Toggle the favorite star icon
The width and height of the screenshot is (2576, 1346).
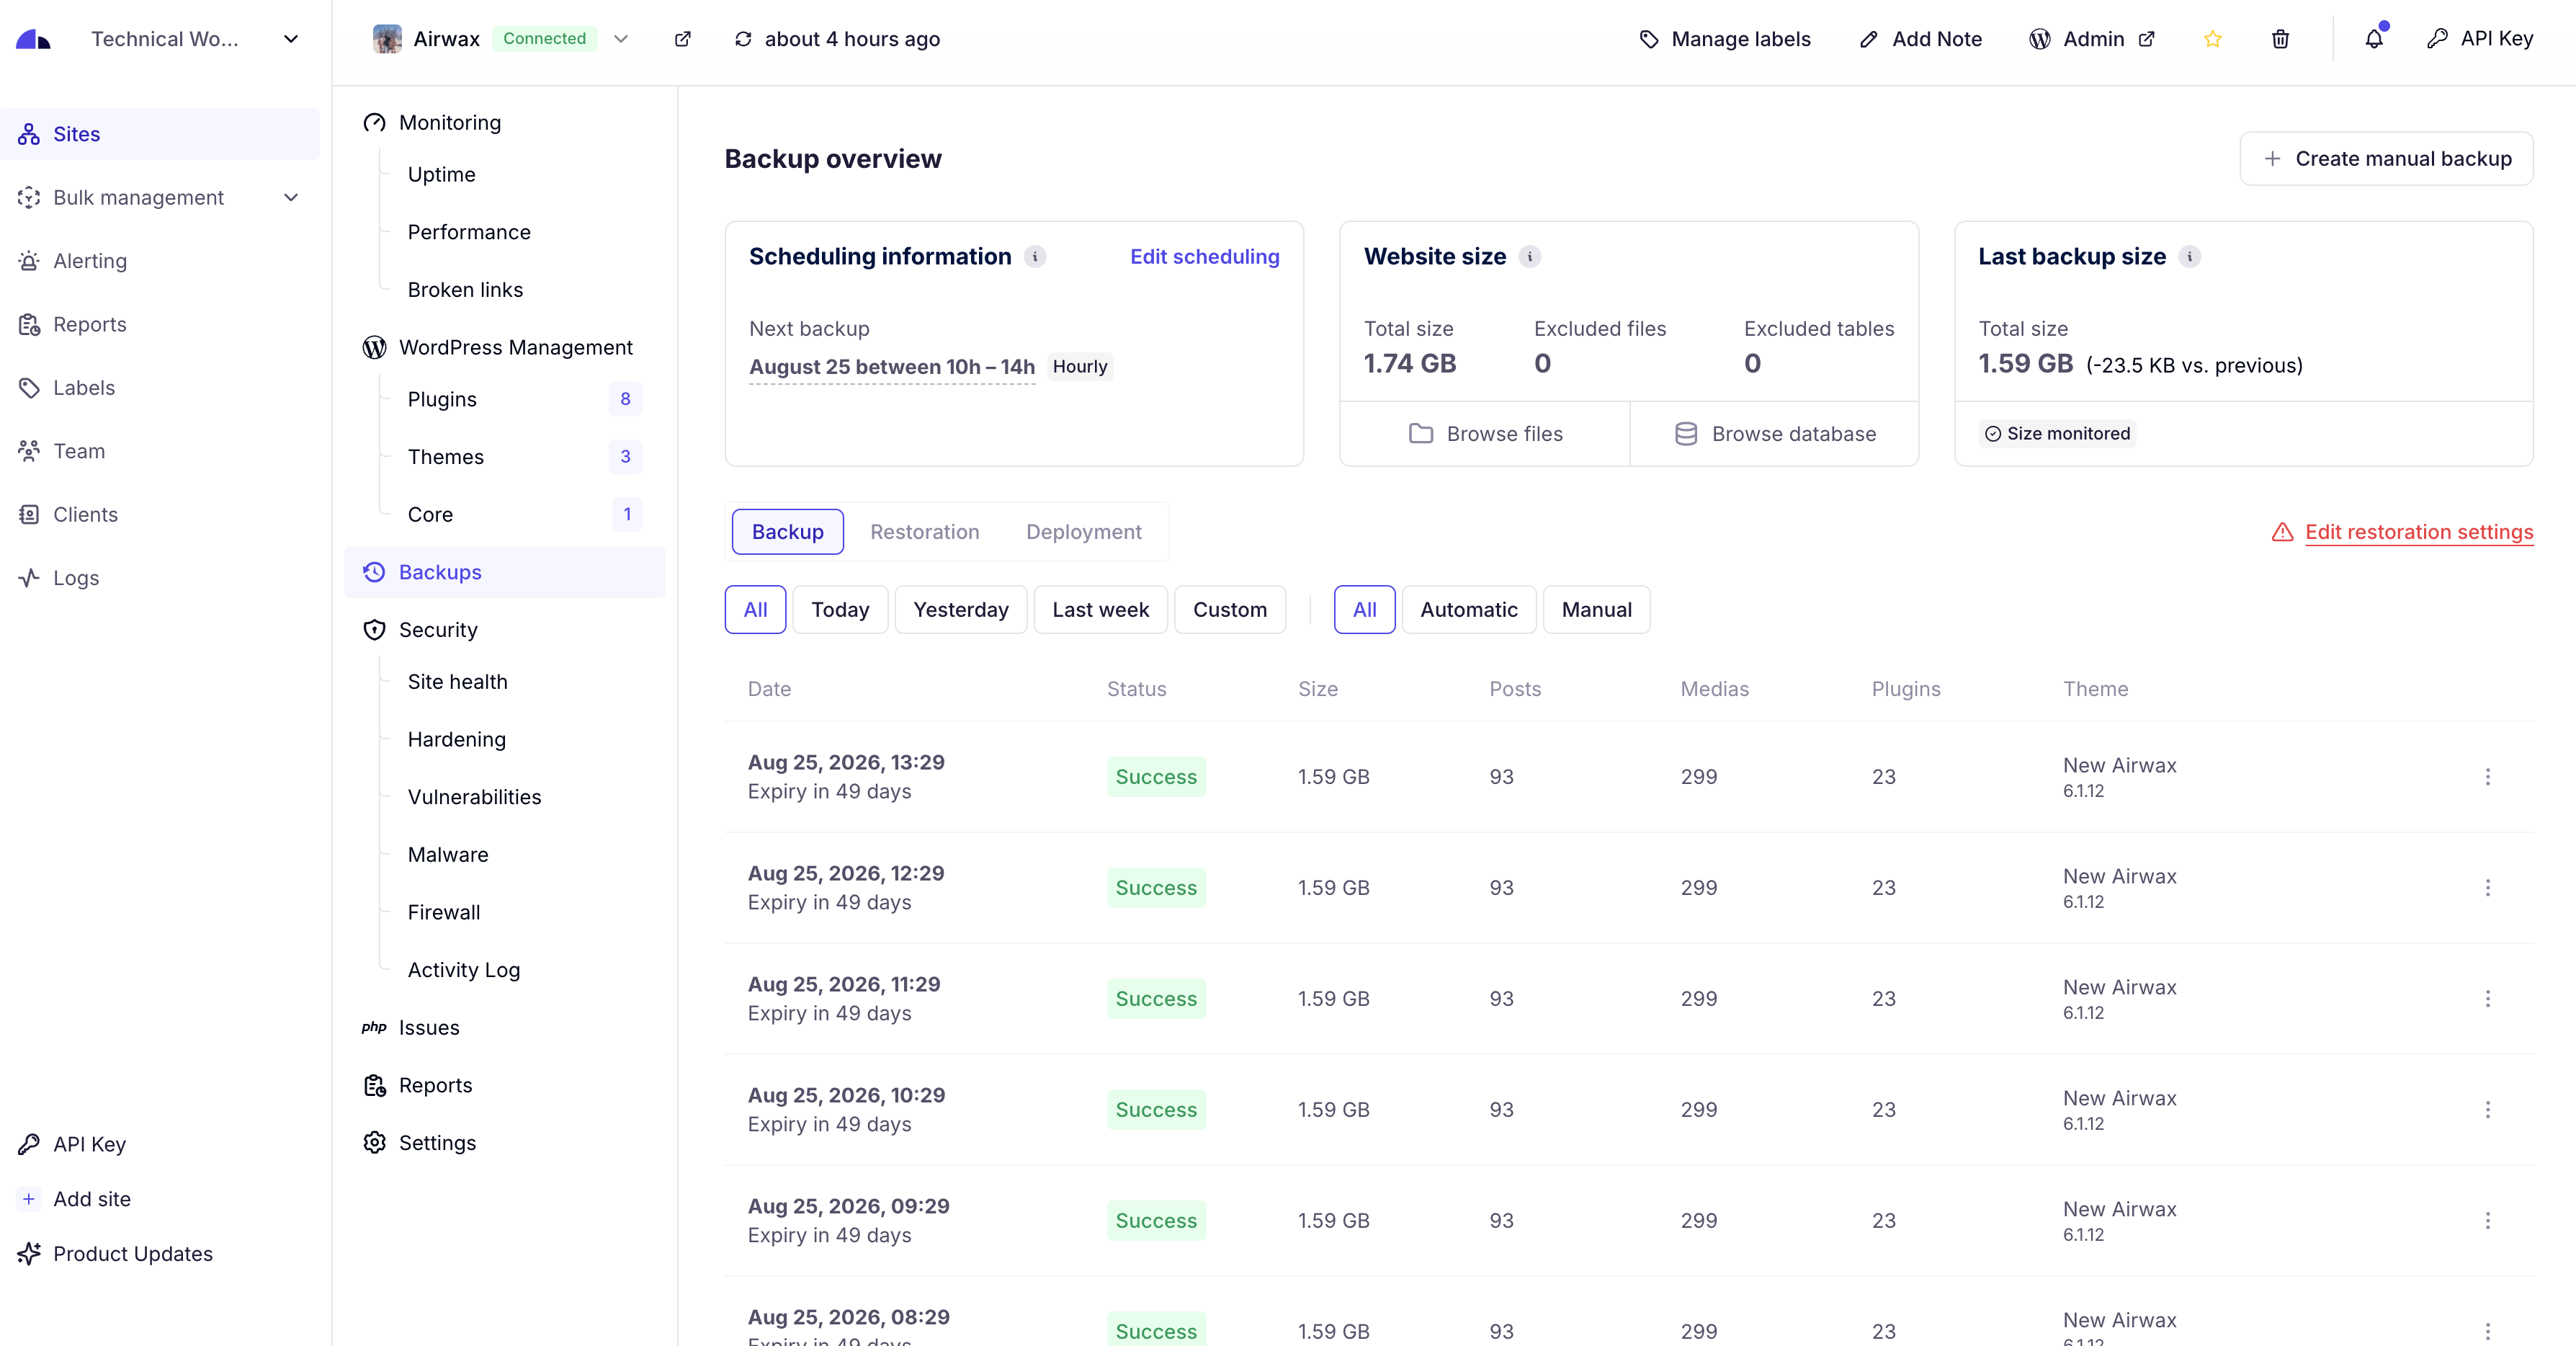[2213, 39]
